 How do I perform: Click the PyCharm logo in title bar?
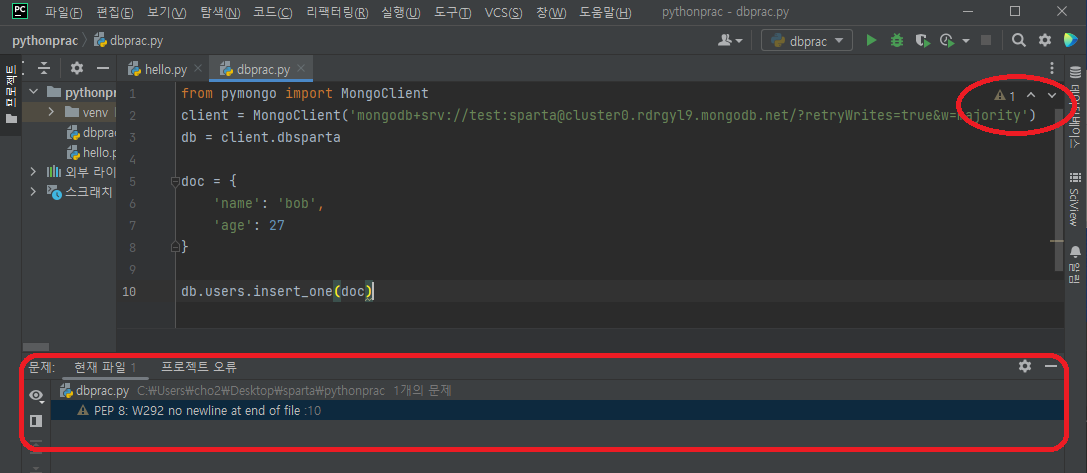pos(20,11)
